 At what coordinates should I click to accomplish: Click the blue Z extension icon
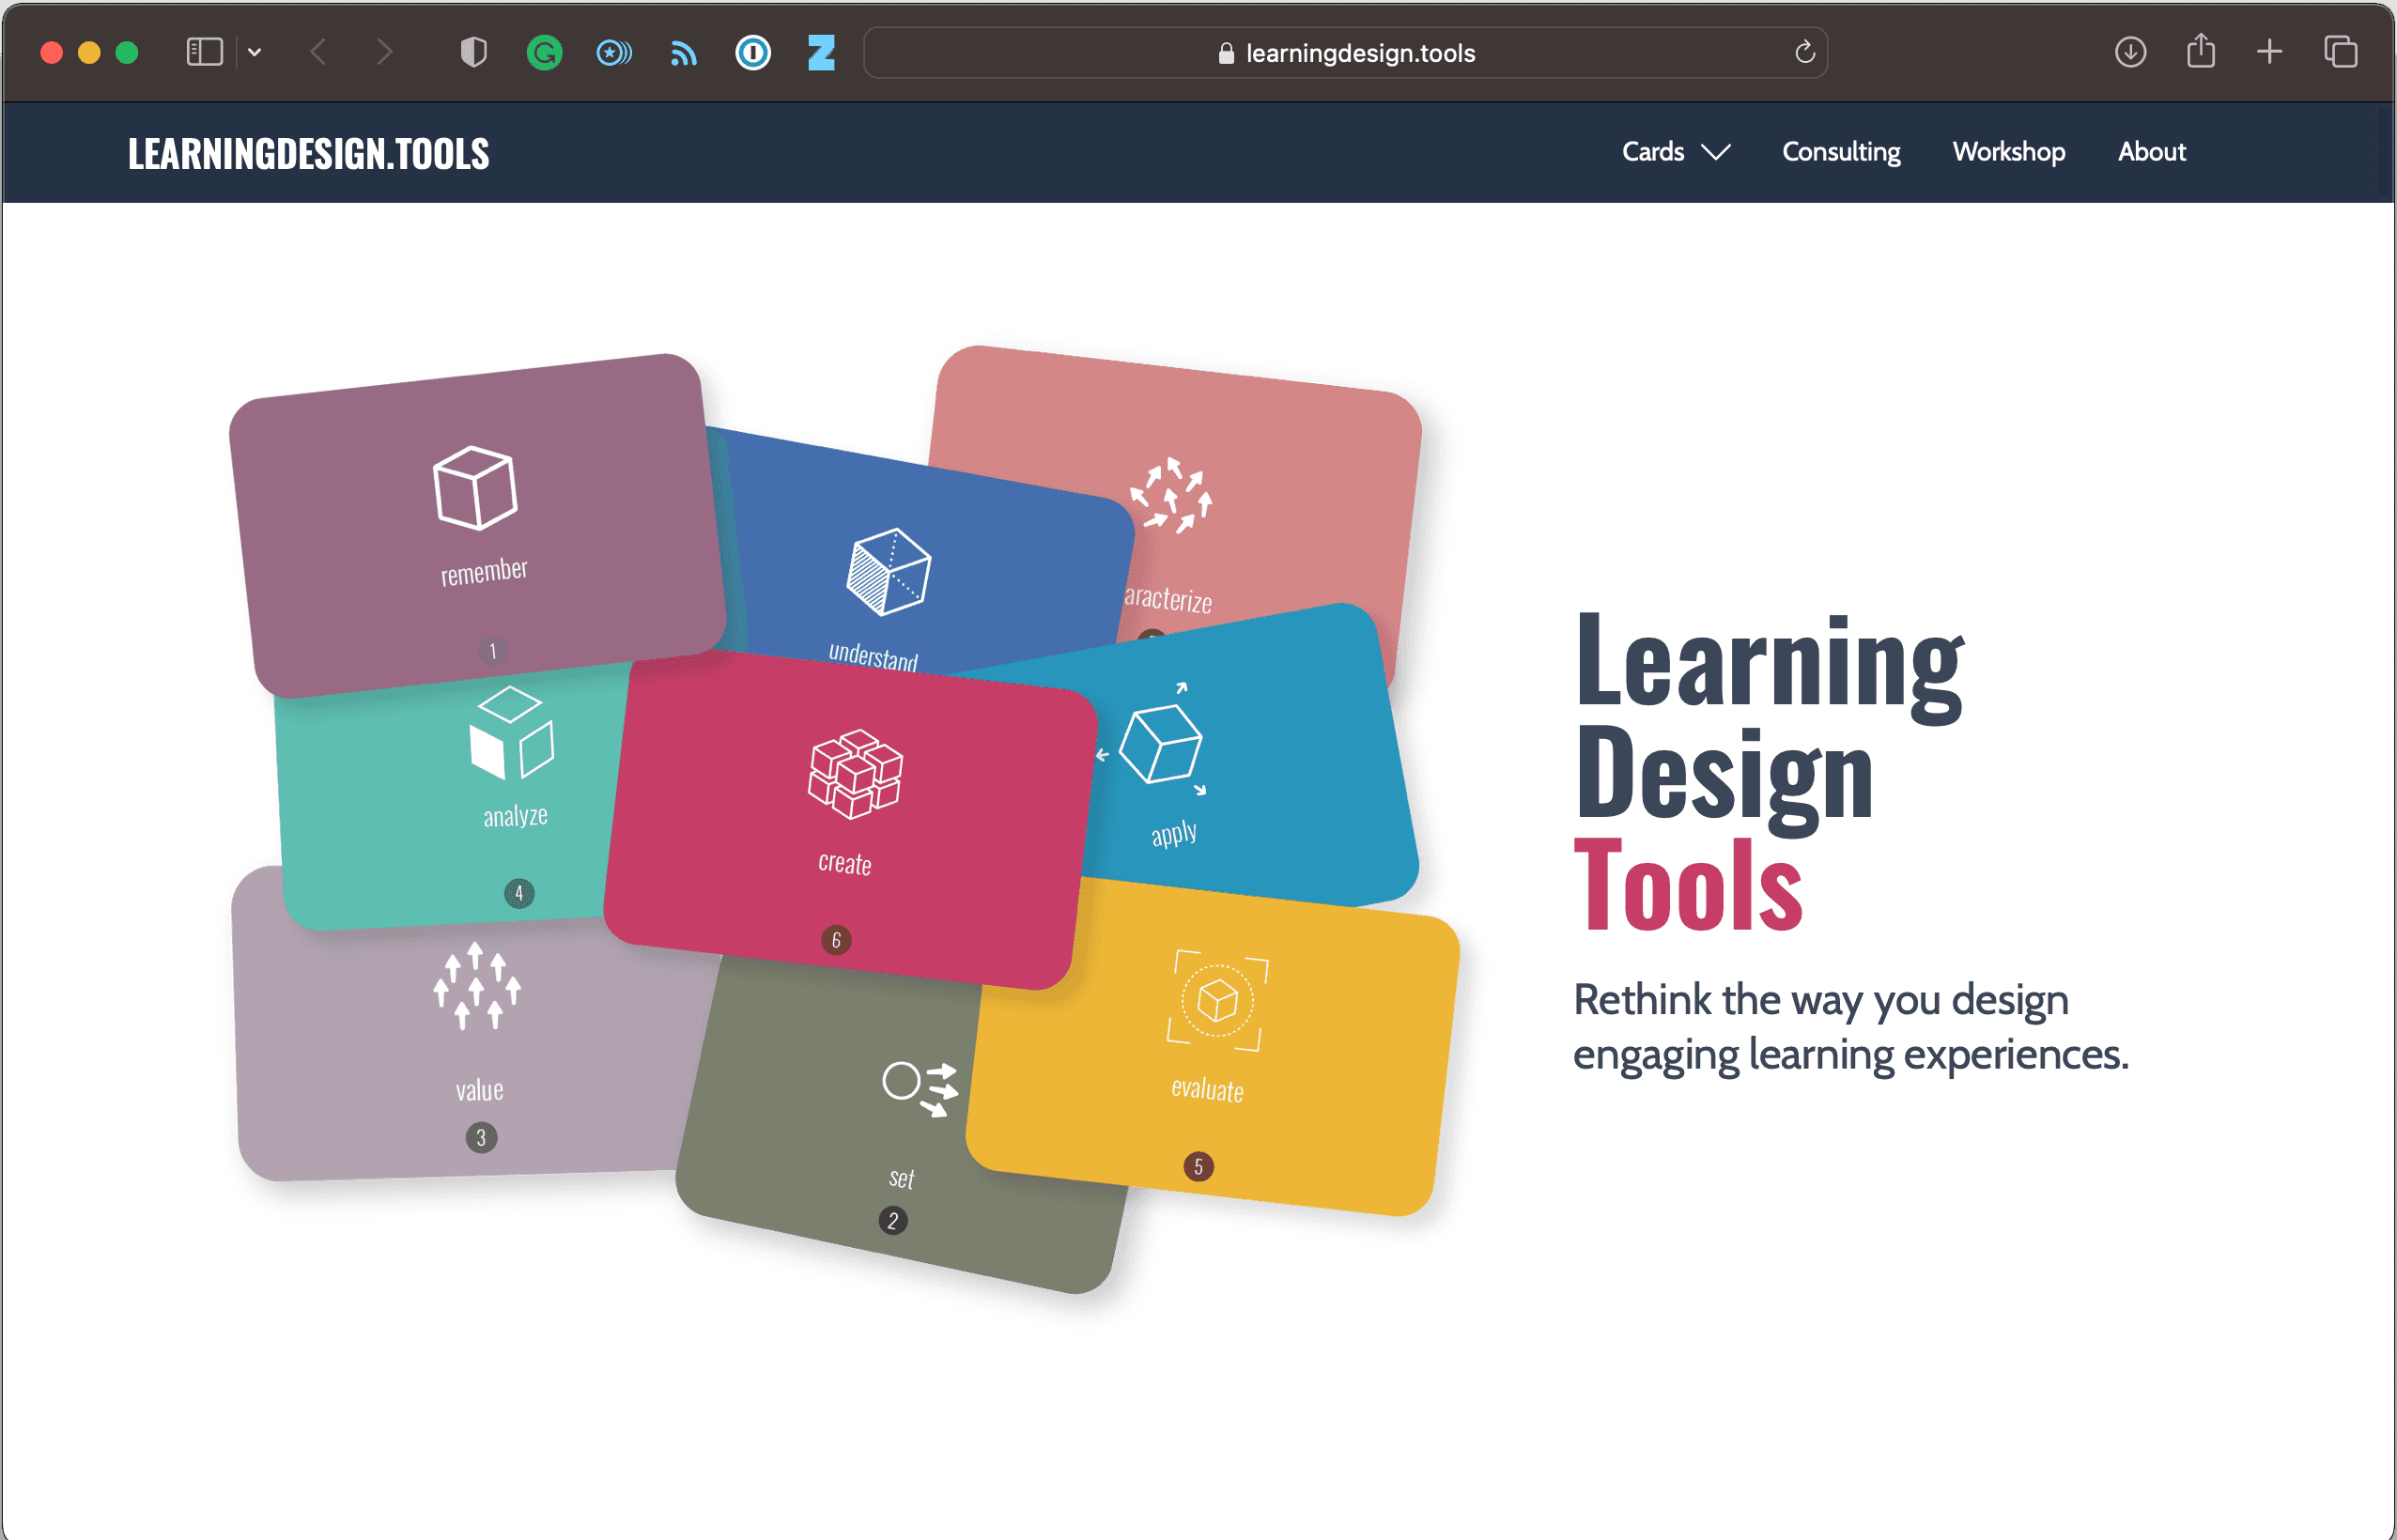pos(822,52)
